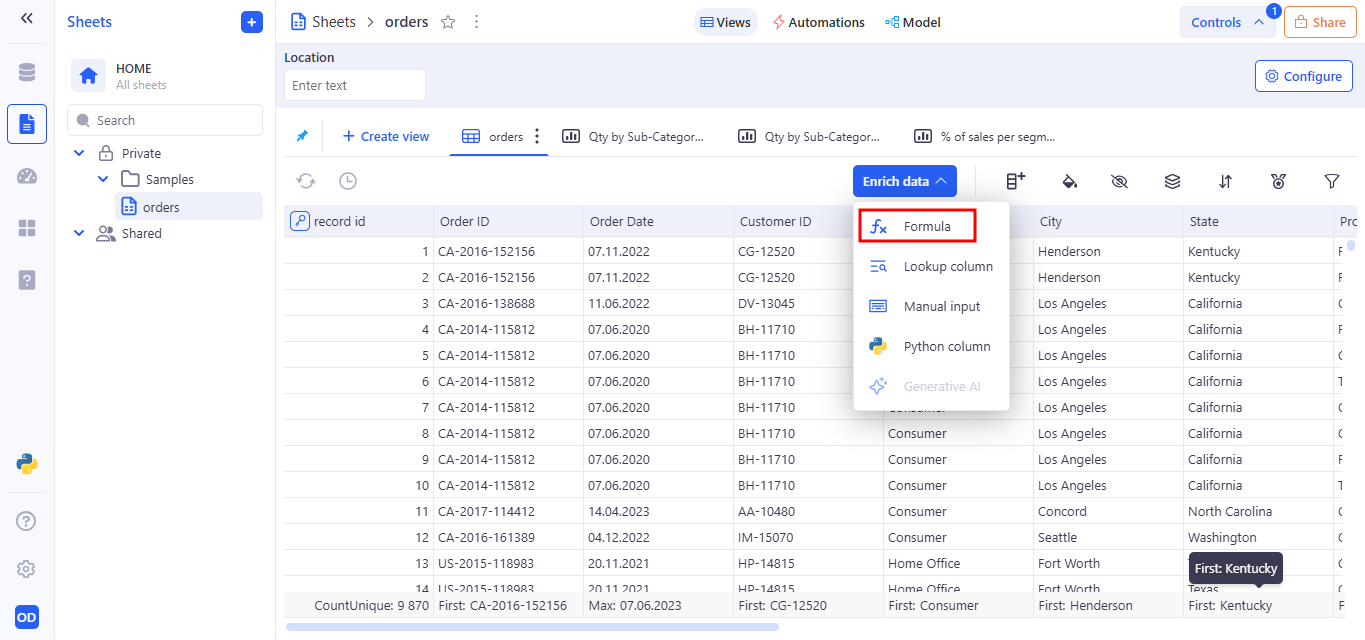Click the add column toolbar icon
This screenshot has width=1365, height=640.
1015,181
